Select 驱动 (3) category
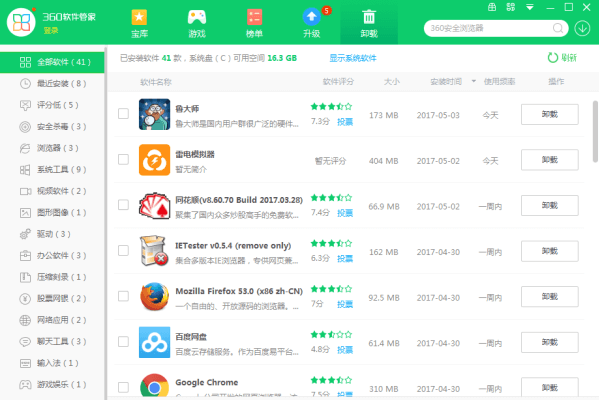The height and width of the screenshot is (400, 599). 52,234
